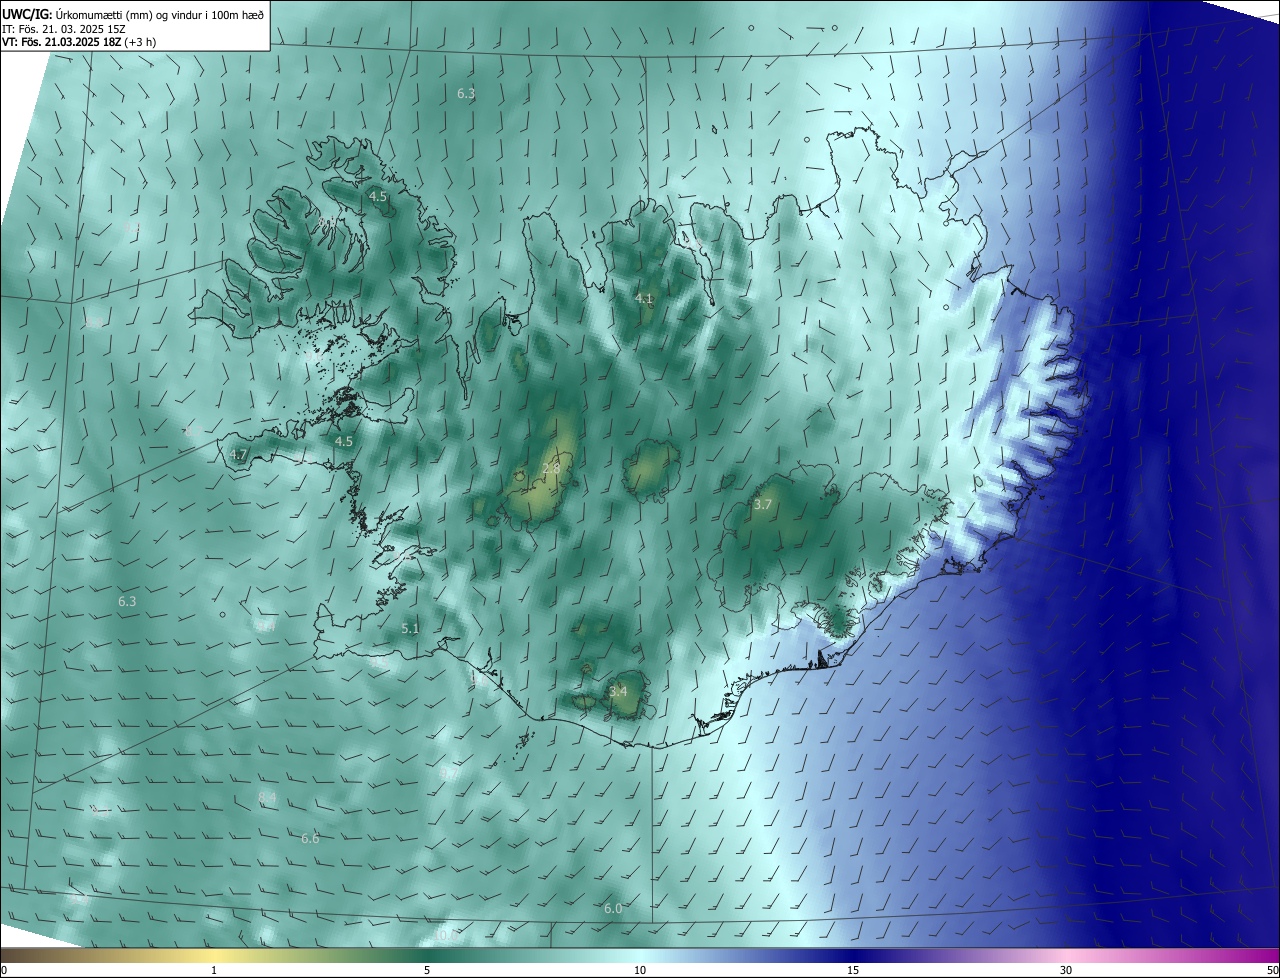The height and width of the screenshot is (978, 1280).
Task: Click the 4.7 value on the western peninsula tip
Action: [238, 454]
